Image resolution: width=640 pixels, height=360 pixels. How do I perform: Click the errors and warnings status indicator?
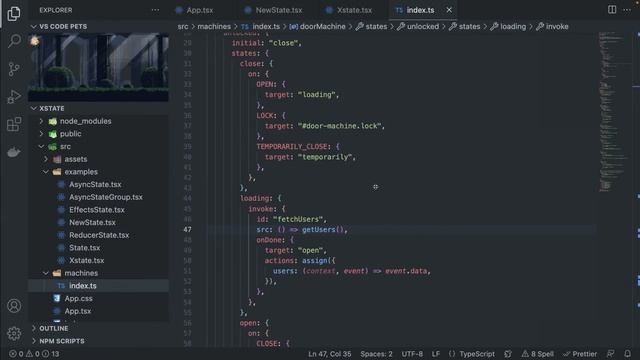click(x=34, y=354)
